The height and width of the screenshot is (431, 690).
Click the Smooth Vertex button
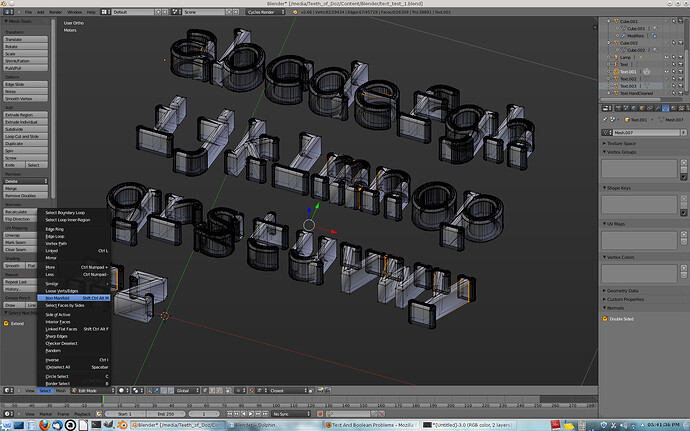coord(26,99)
